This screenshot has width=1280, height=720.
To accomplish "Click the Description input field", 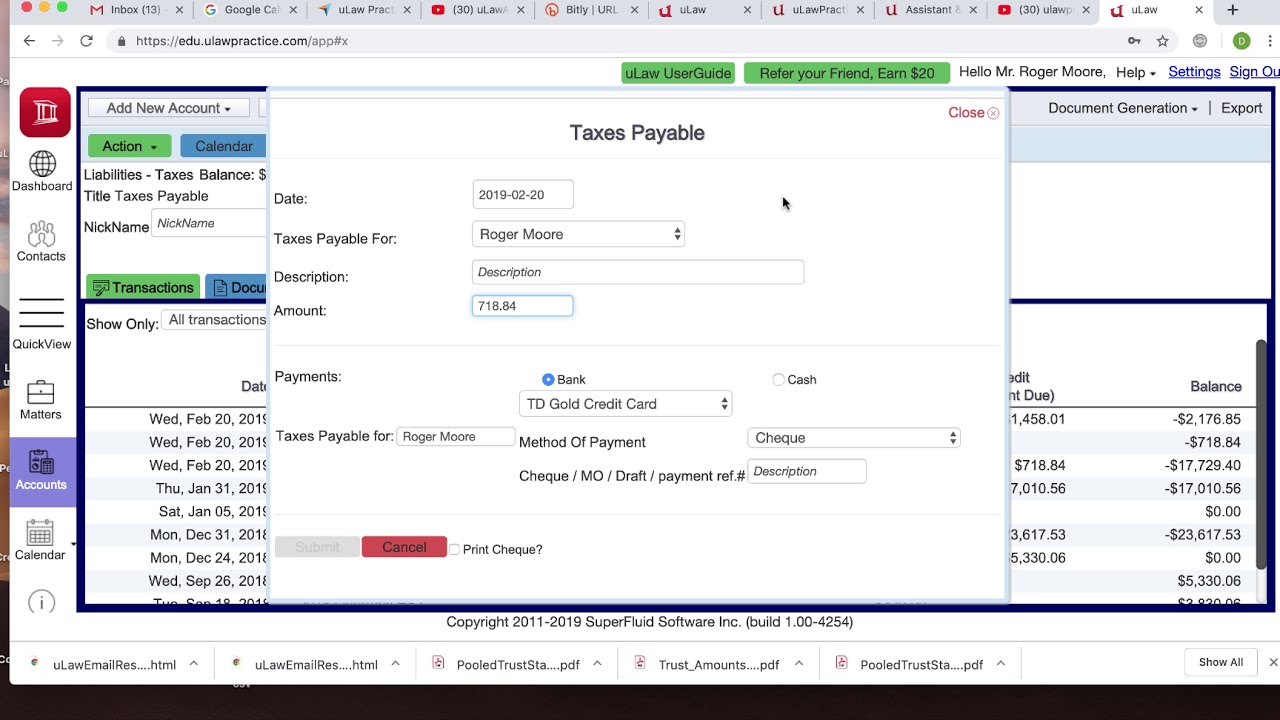I will pyautogui.click(x=638, y=272).
